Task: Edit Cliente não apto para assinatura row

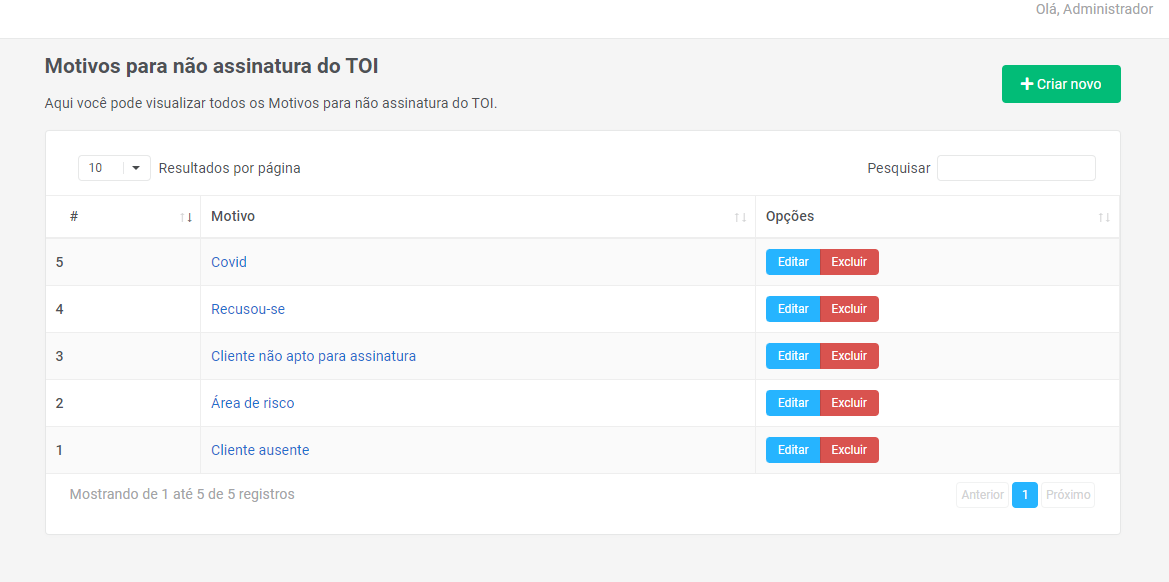Action: [x=793, y=356]
